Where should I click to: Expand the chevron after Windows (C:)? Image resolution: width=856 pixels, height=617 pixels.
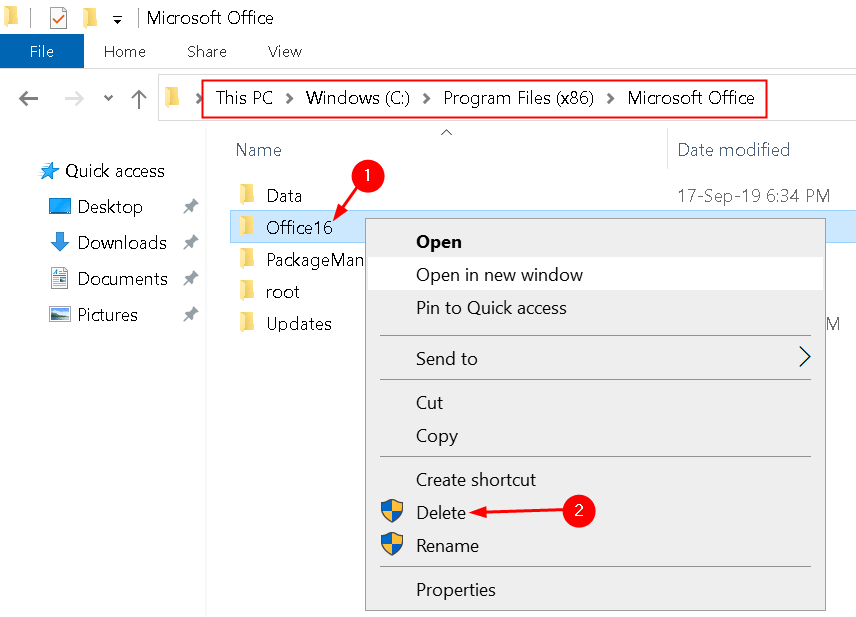point(426,99)
